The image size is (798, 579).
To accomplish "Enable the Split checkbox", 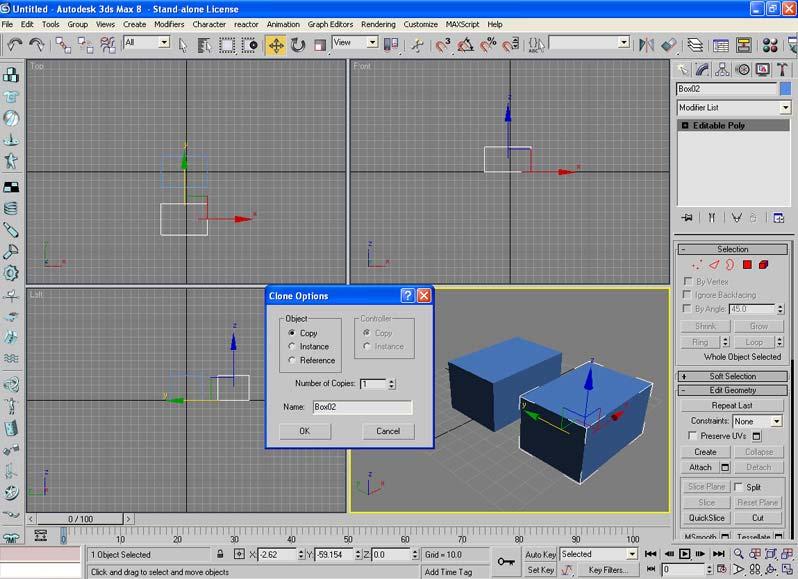I will click(x=738, y=487).
